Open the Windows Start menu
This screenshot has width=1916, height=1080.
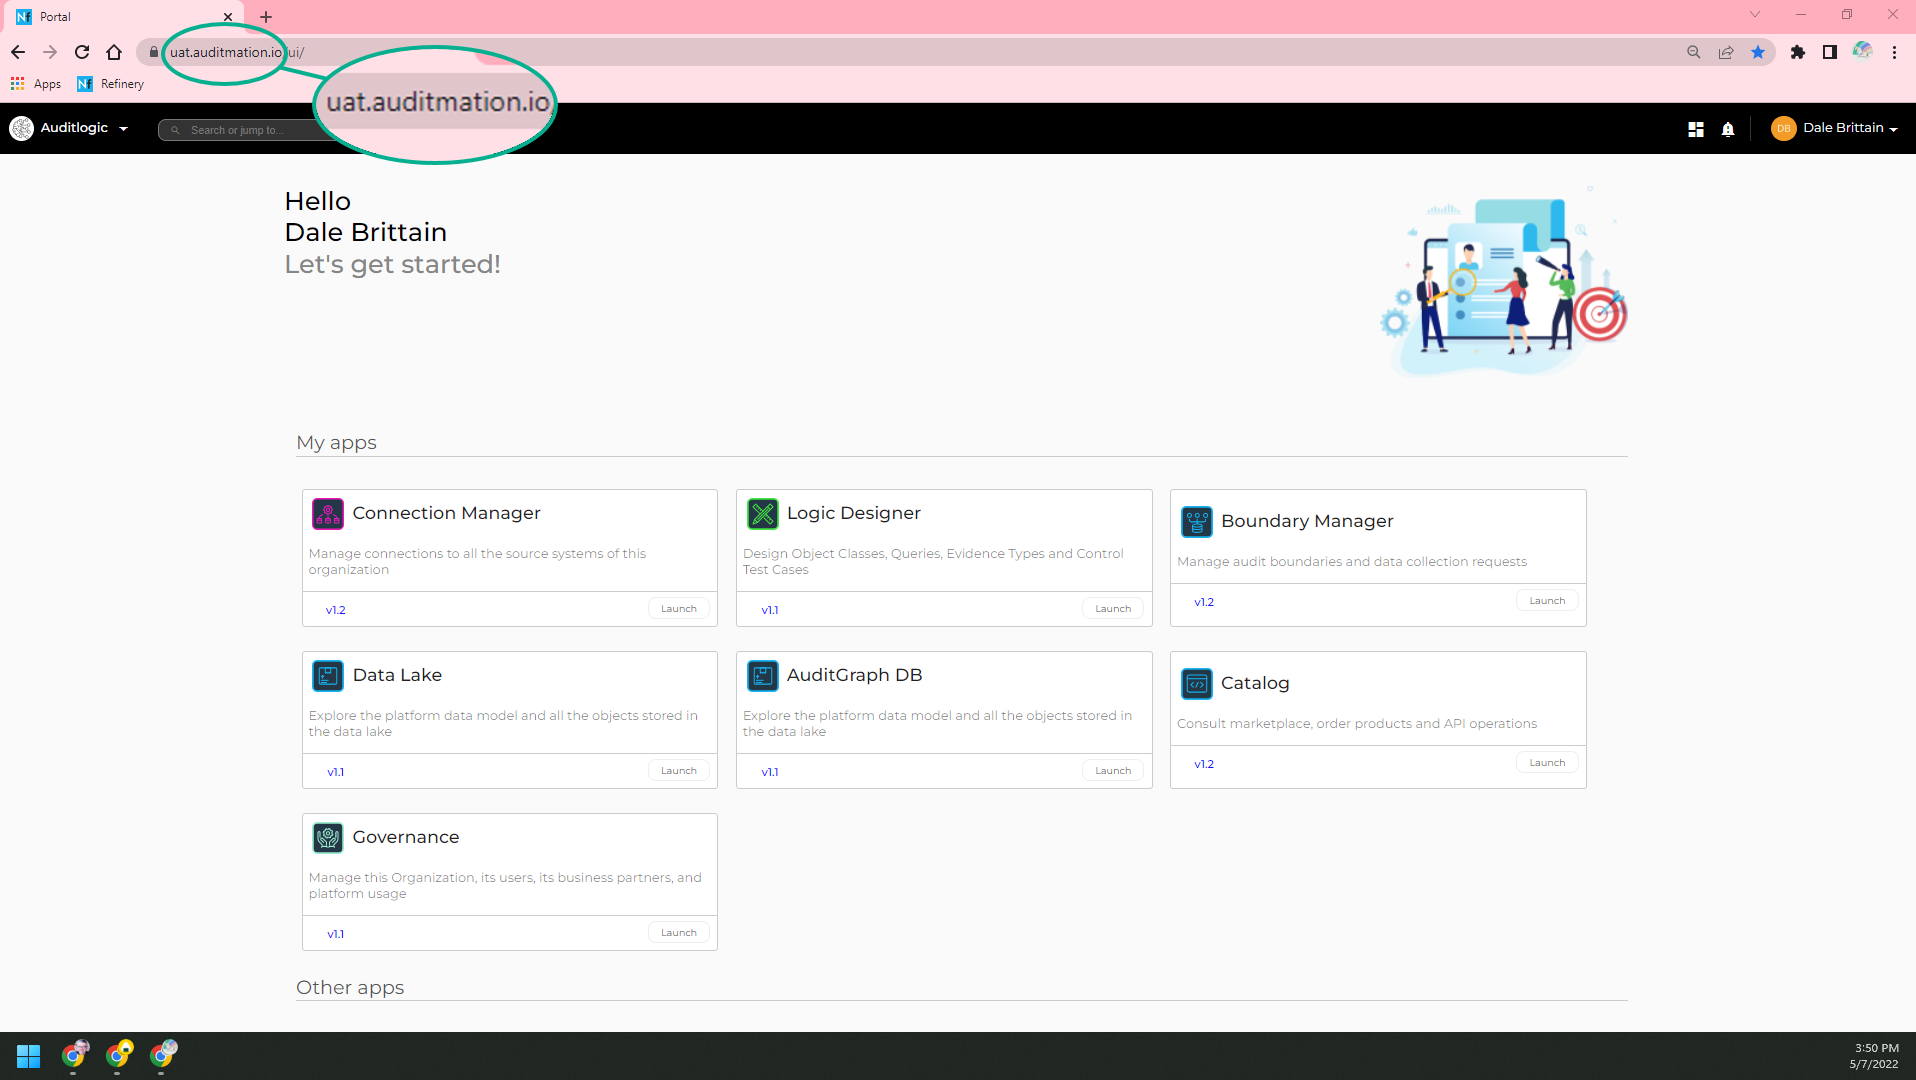point(28,1056)
